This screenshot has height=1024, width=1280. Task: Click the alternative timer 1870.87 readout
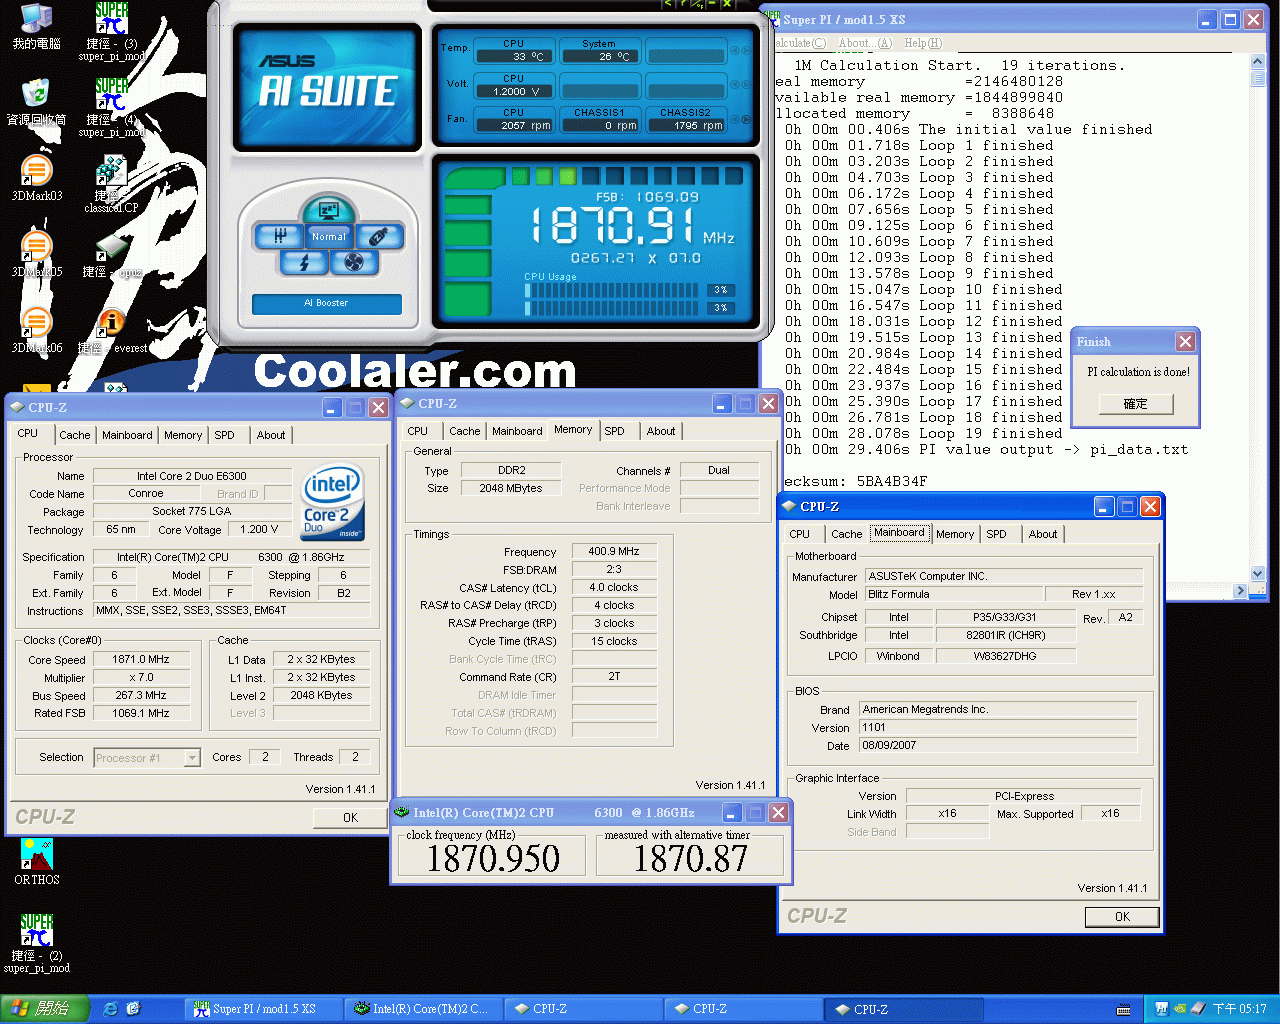pyautogui.click(x=691, y=859)
